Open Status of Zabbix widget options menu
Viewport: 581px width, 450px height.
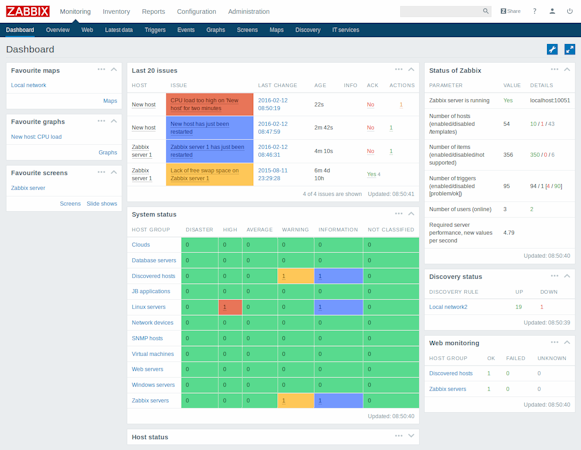[554, 69]
